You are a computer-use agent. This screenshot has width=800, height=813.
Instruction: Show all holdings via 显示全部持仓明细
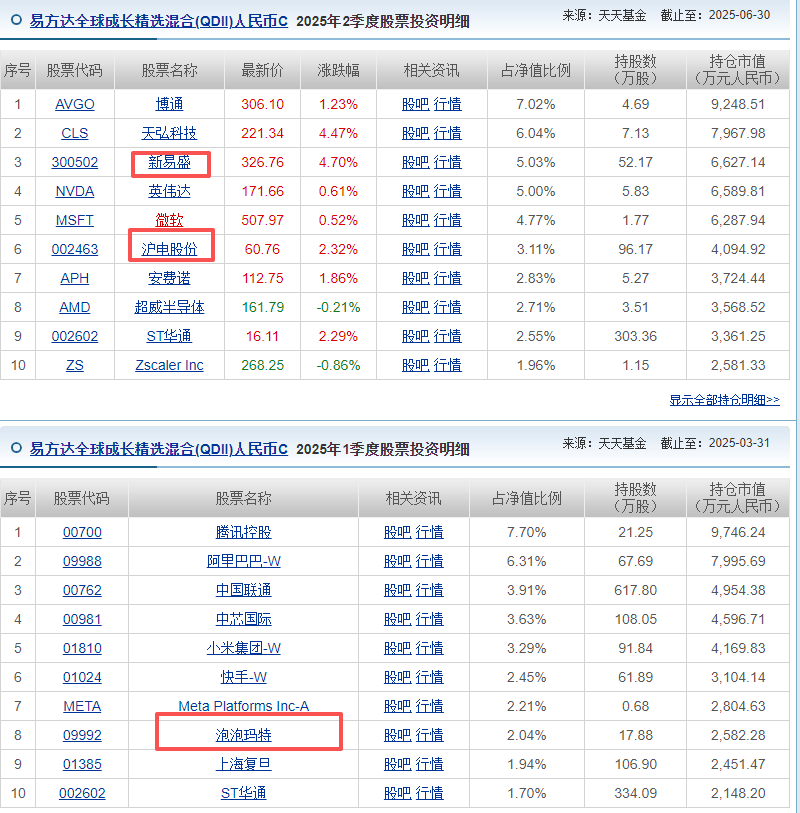(724, 400)
